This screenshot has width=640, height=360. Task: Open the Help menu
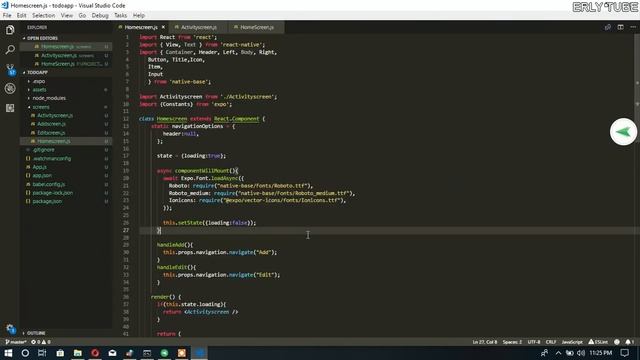pyautogui.click(x=139, y=16)
